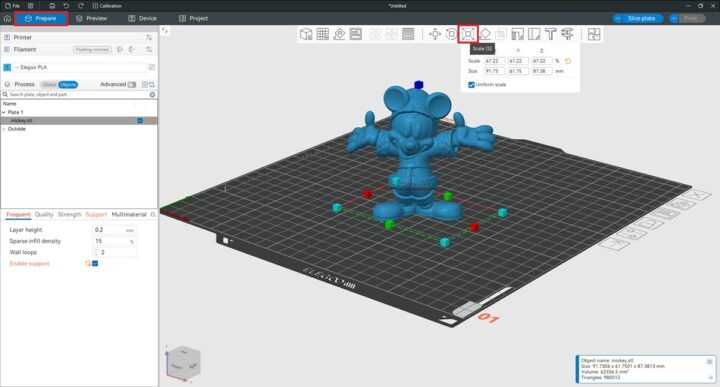The height and width of the screenshot is (387, 720).
Task: Close the object info panel
Action: 709,362
